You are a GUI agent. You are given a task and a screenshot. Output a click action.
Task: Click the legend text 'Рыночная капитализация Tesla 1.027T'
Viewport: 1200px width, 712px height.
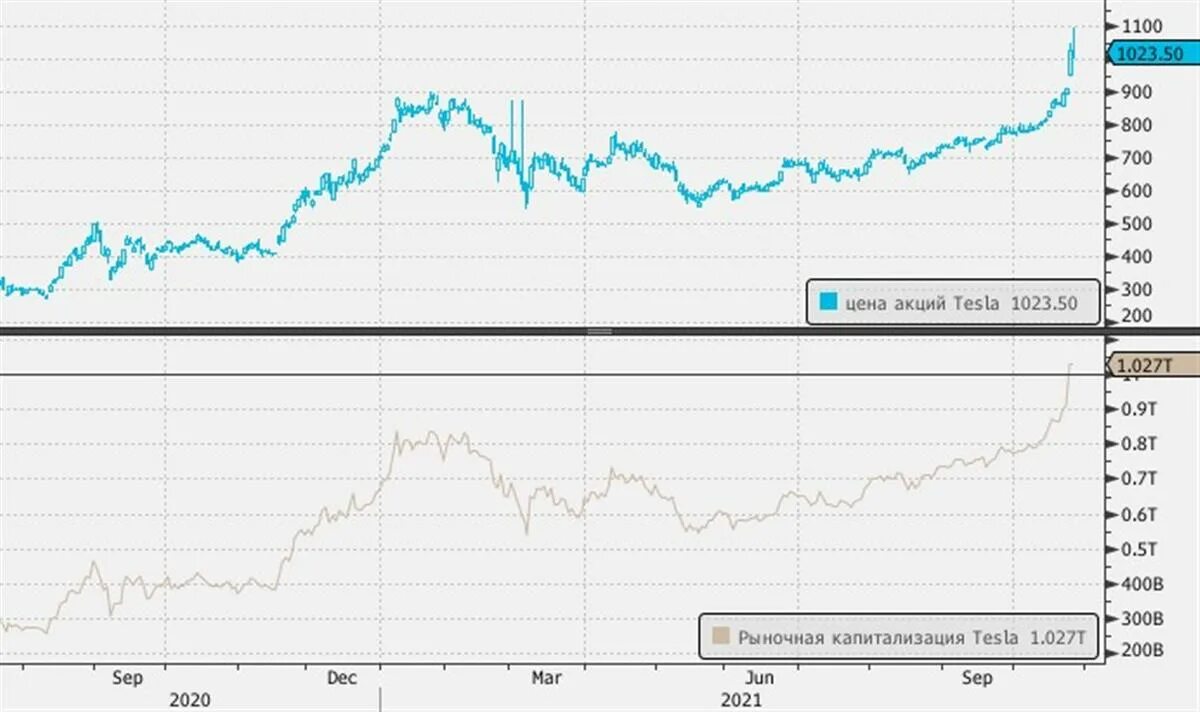[x=910, y=637]
